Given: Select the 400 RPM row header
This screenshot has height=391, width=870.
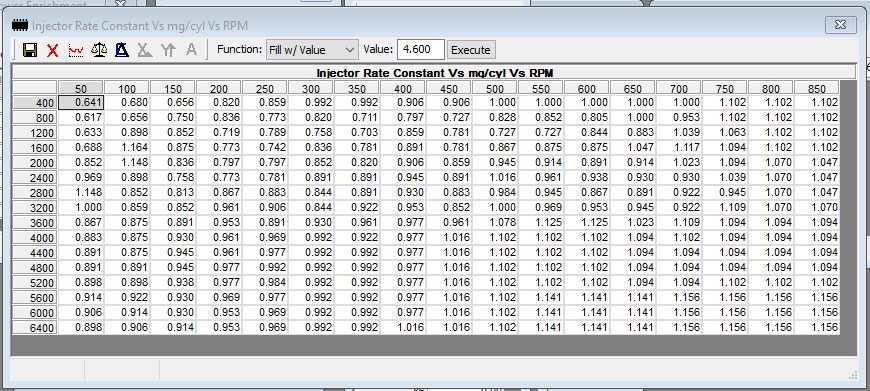Looking at the screenshot, I should (x=35, y=103).
